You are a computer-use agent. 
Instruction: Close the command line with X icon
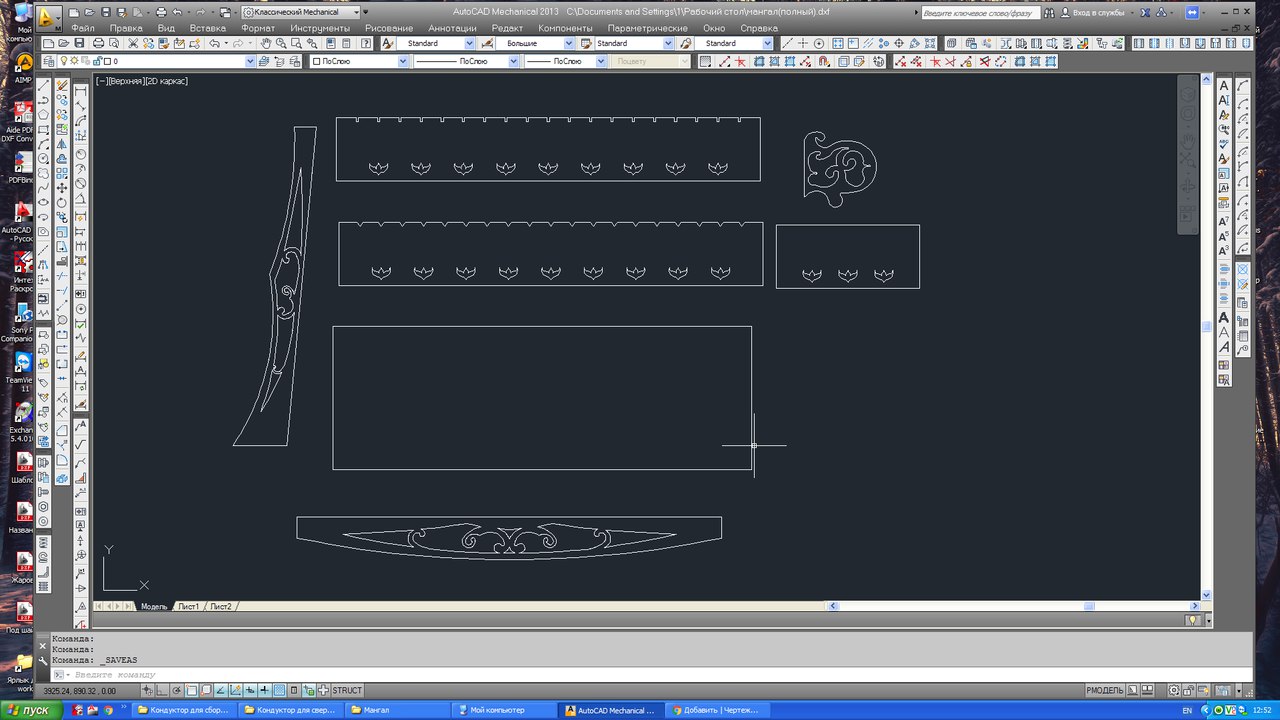[x=43, y=647]
